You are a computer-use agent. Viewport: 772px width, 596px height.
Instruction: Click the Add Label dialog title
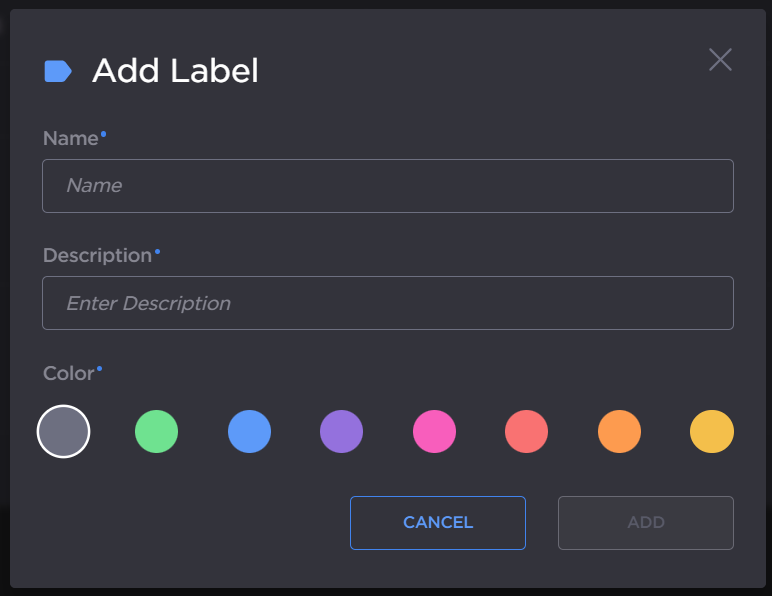tap(175, 71)
